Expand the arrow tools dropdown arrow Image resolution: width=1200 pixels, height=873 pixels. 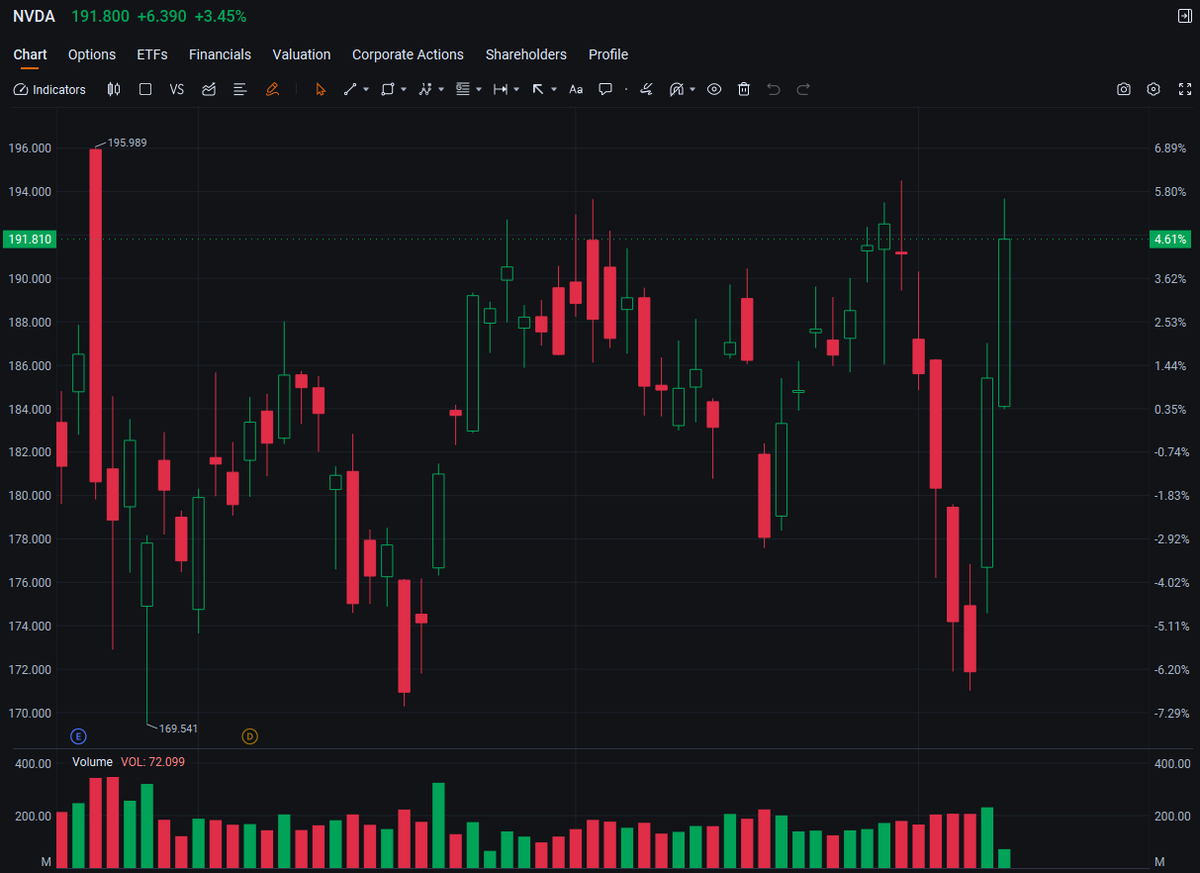click(554, 89)
